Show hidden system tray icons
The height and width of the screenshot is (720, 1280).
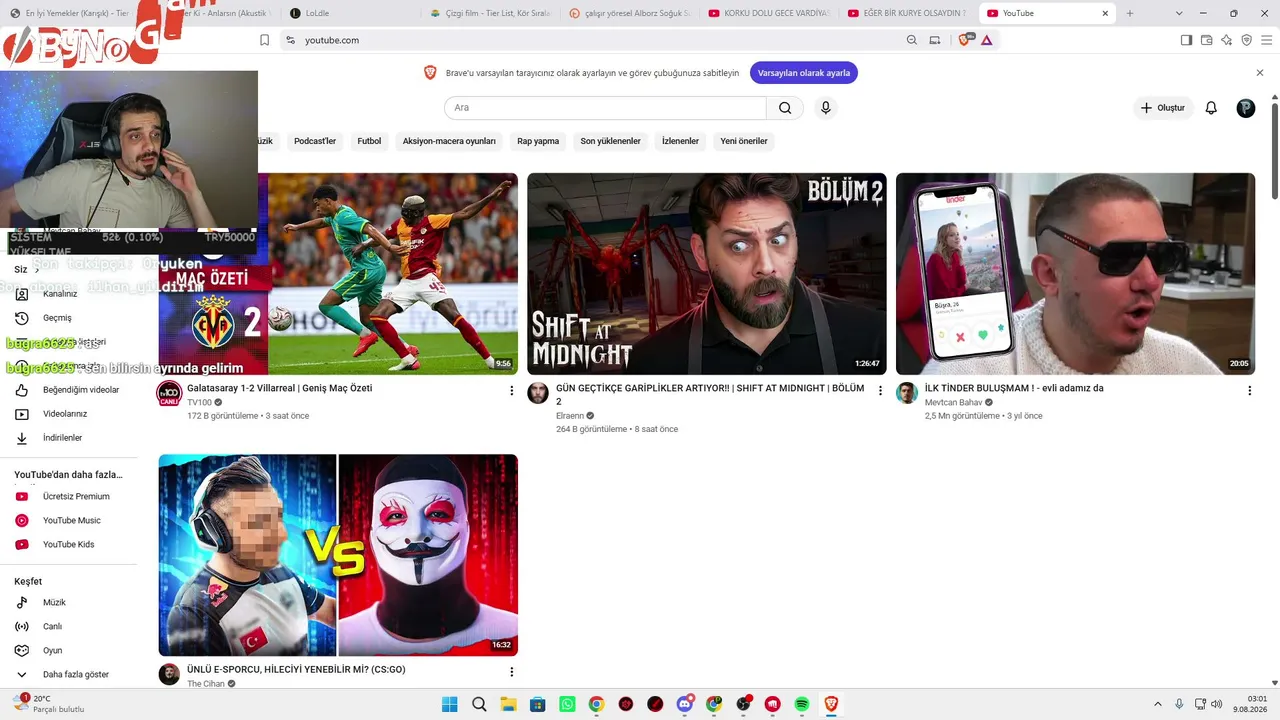[1158, 704]
